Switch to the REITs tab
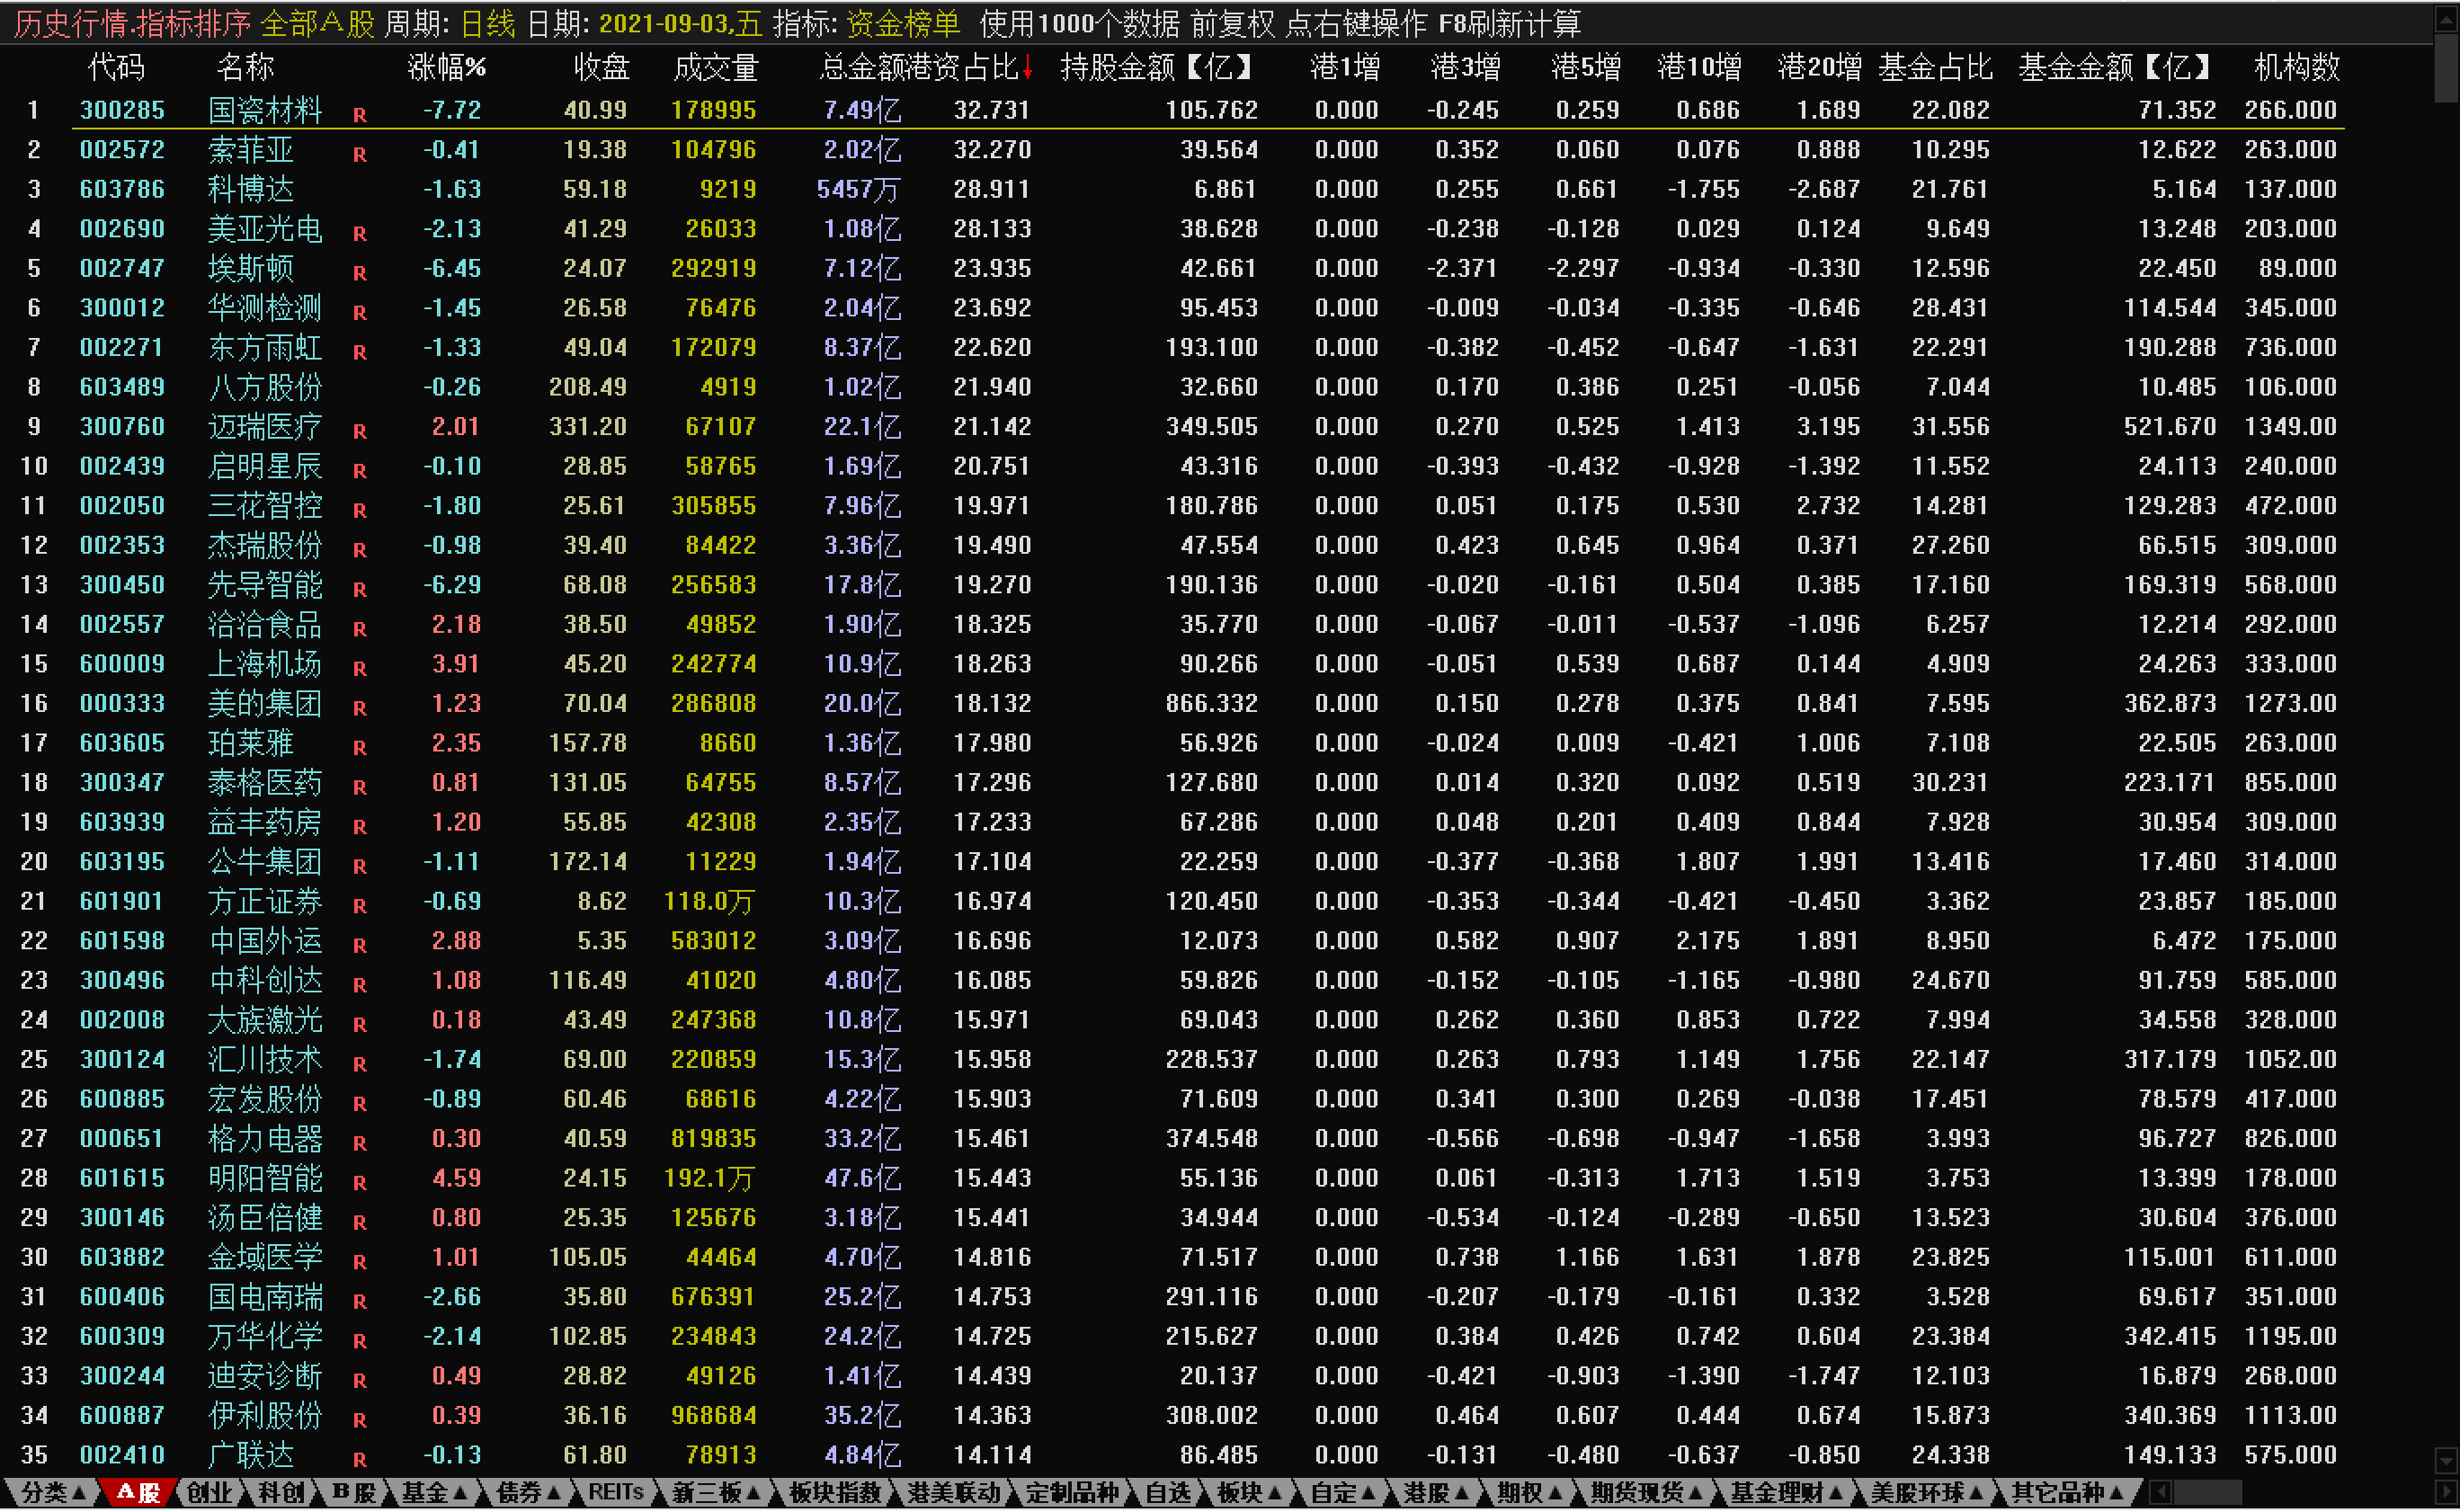The image size is (2460, 1512). pyautogui.click(x=616, y=1493)
